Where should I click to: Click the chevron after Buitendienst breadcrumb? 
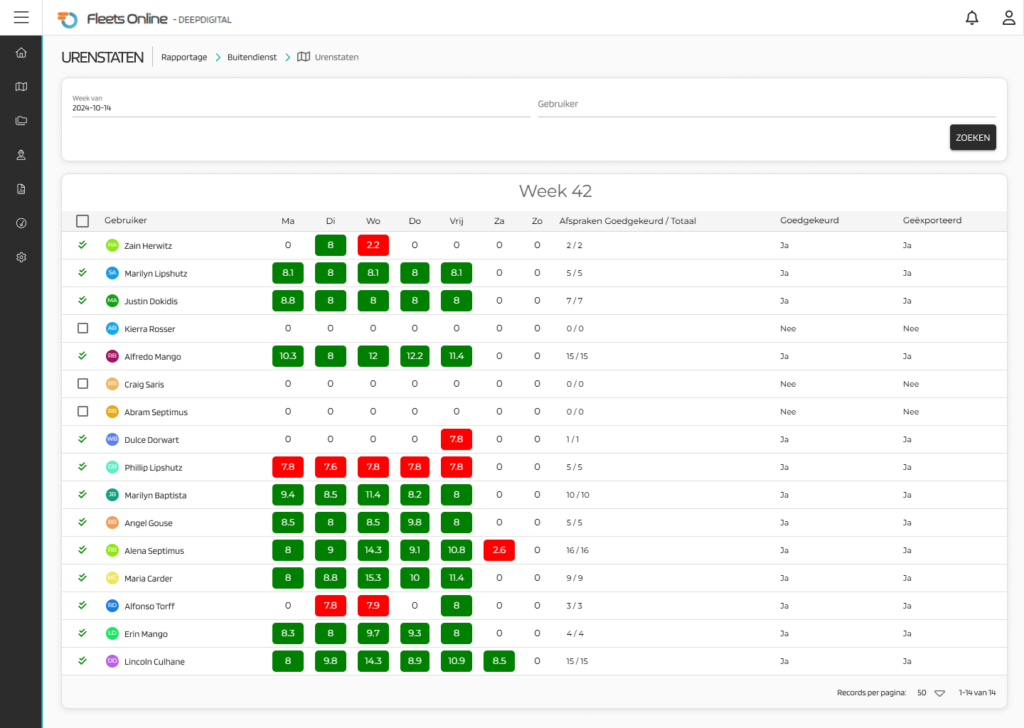coord(287,57)
